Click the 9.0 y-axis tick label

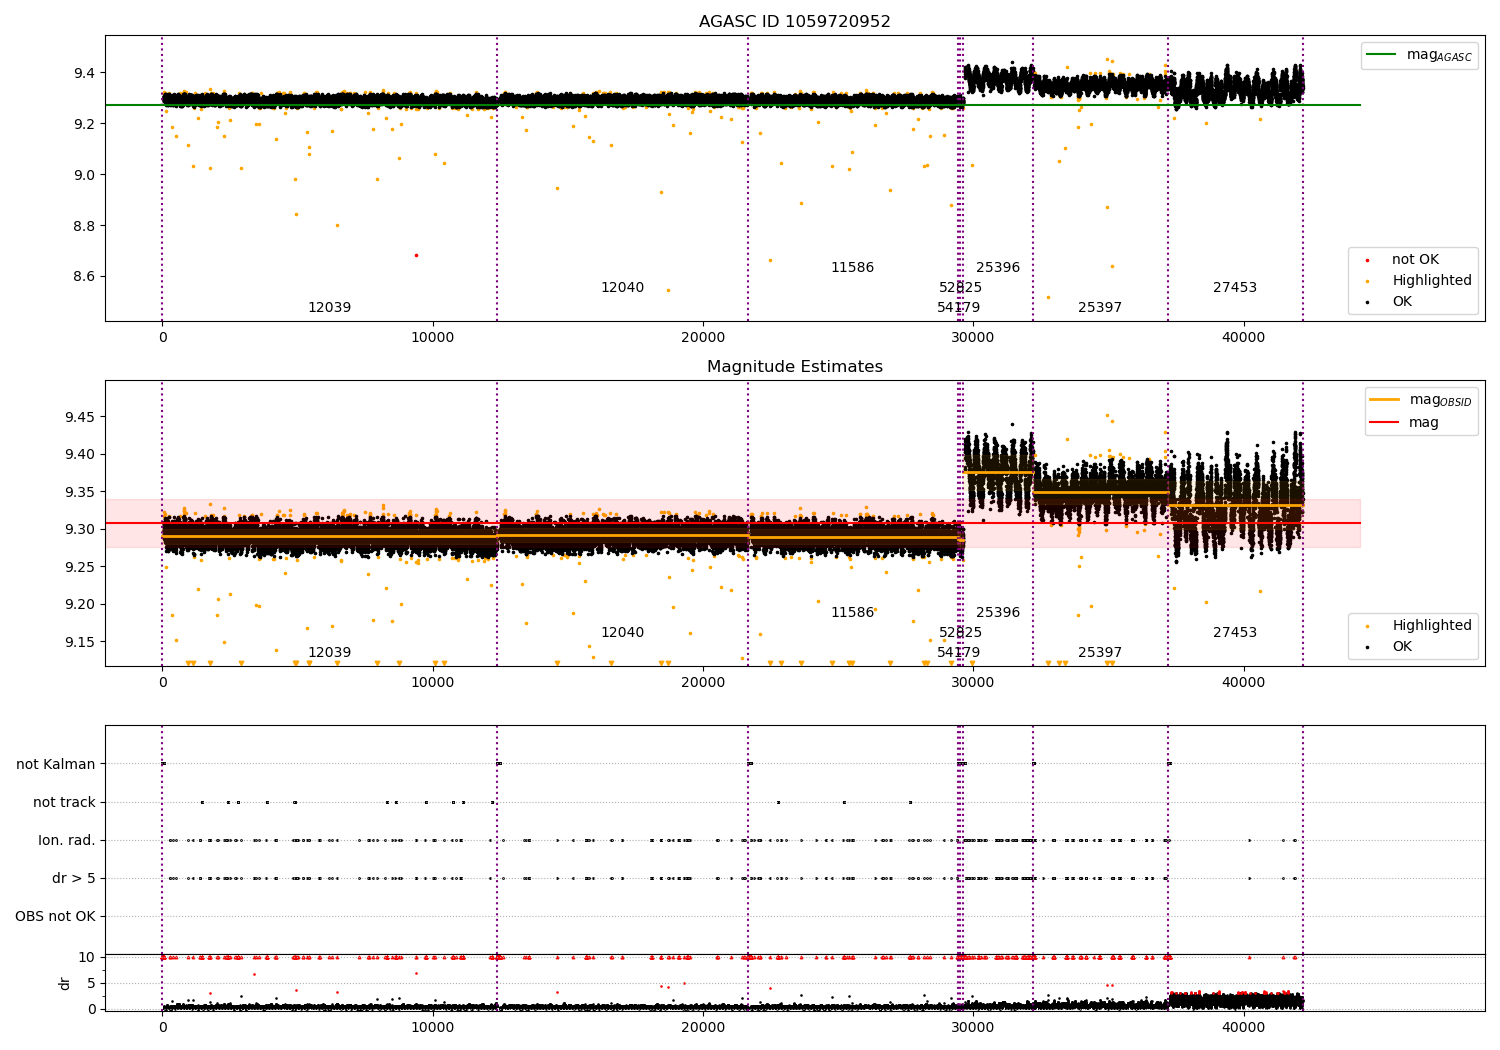[84, 175]
